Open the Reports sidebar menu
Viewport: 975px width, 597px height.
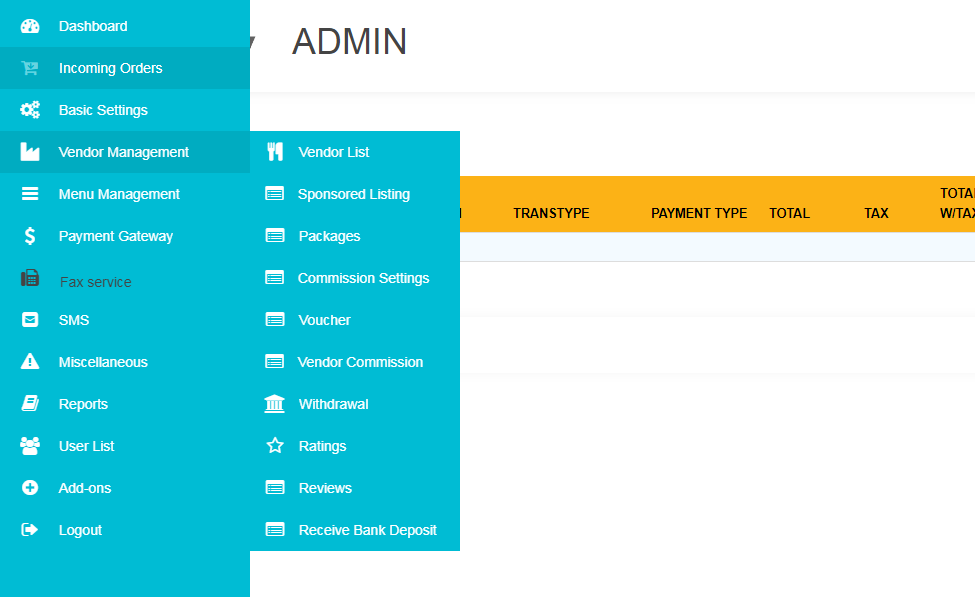83,404
